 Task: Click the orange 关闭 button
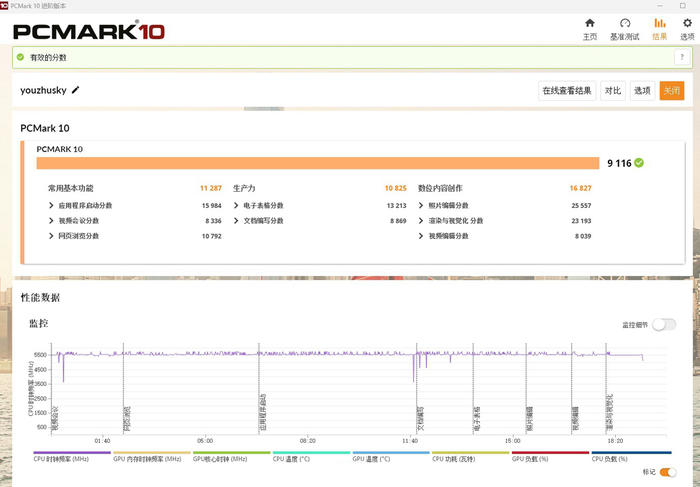(672, 90)
